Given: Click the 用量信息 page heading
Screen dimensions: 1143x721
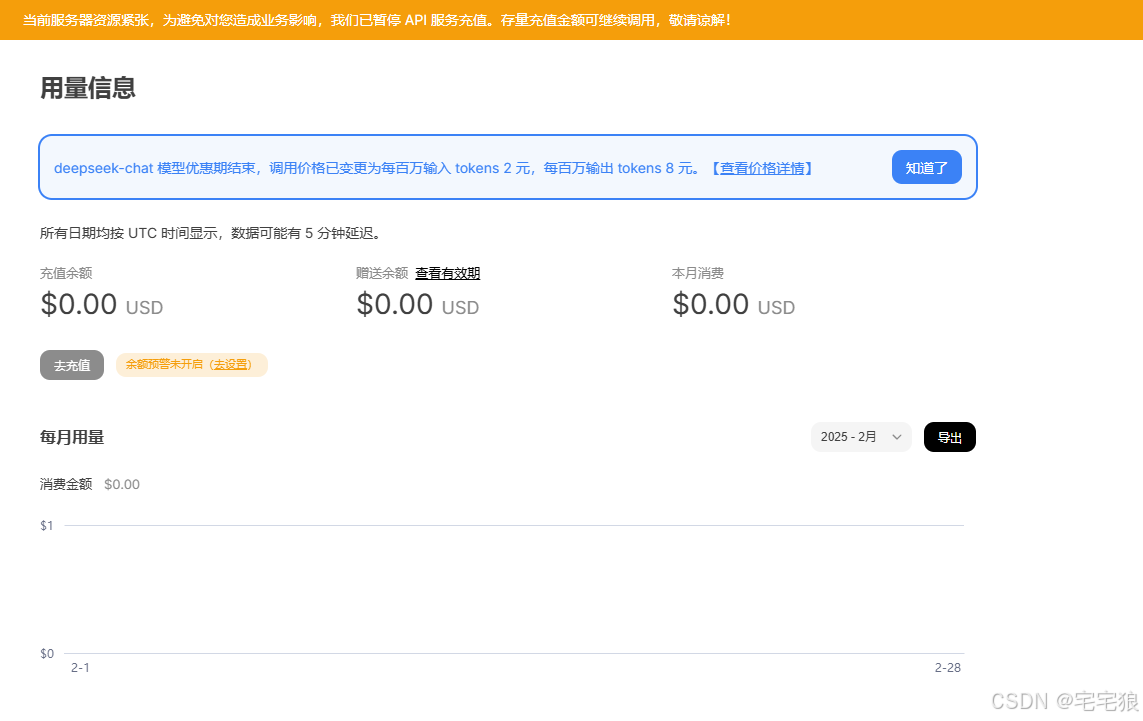Looking at the screenshot, I should (x=87, y=87).
